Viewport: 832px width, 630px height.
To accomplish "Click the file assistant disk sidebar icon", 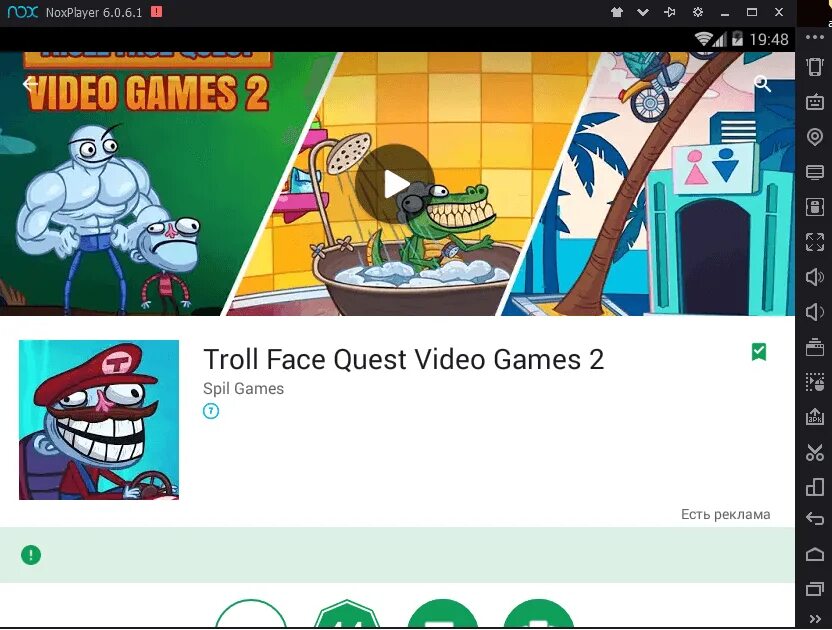I will click(x=814, y=207).
